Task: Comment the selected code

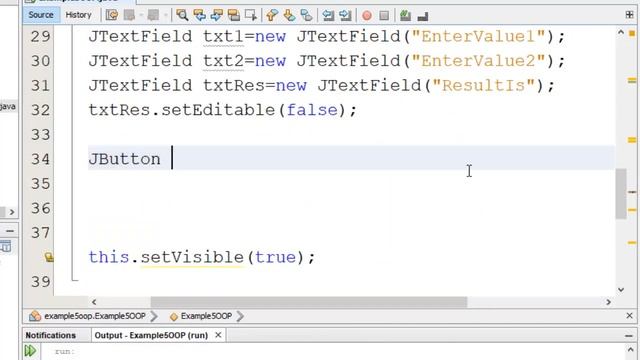Action: pyautogui.click(x=405, y=16)
